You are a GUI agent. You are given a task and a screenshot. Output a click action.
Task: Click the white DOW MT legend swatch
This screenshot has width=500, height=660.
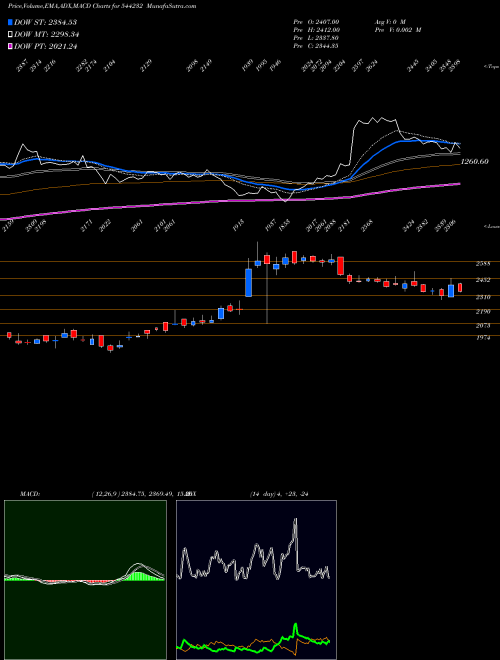click(10, 35)
